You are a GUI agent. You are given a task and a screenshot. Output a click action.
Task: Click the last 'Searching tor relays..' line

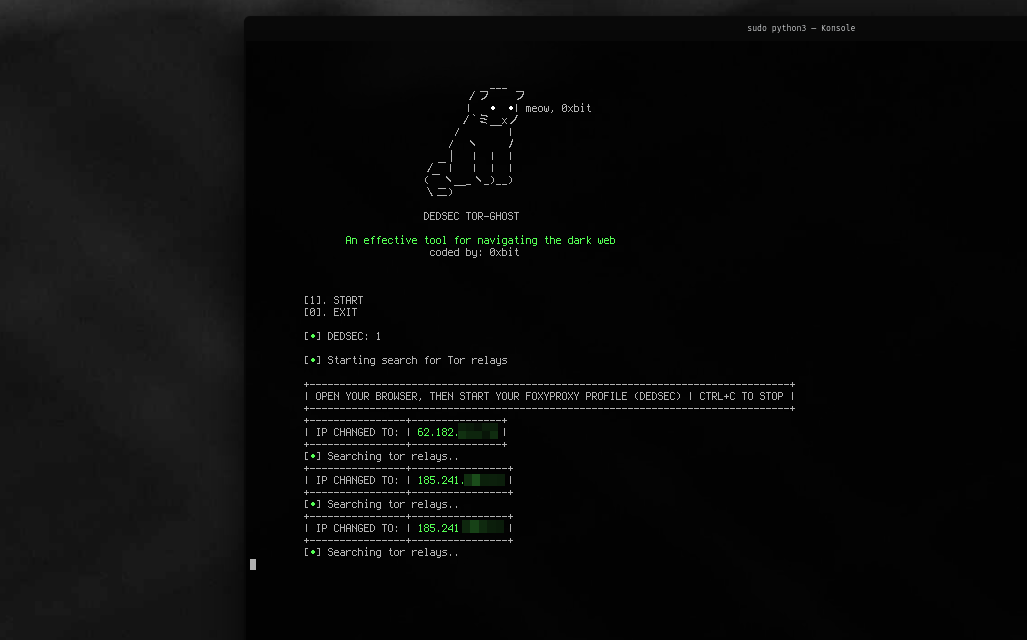[381, 552]
